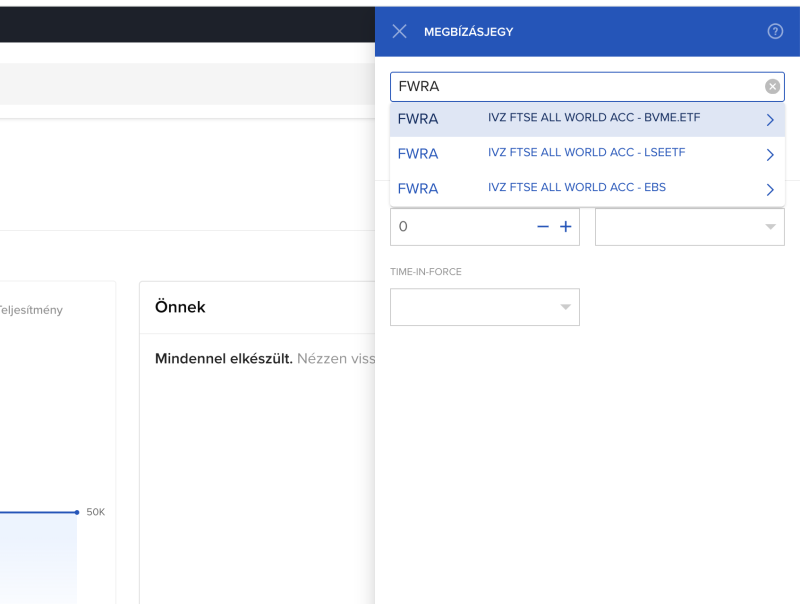Viewport: 800px width, 604px height.
Task: Select FWRA on BVME.ETF exchange
Action: click(x=587, y=119)
